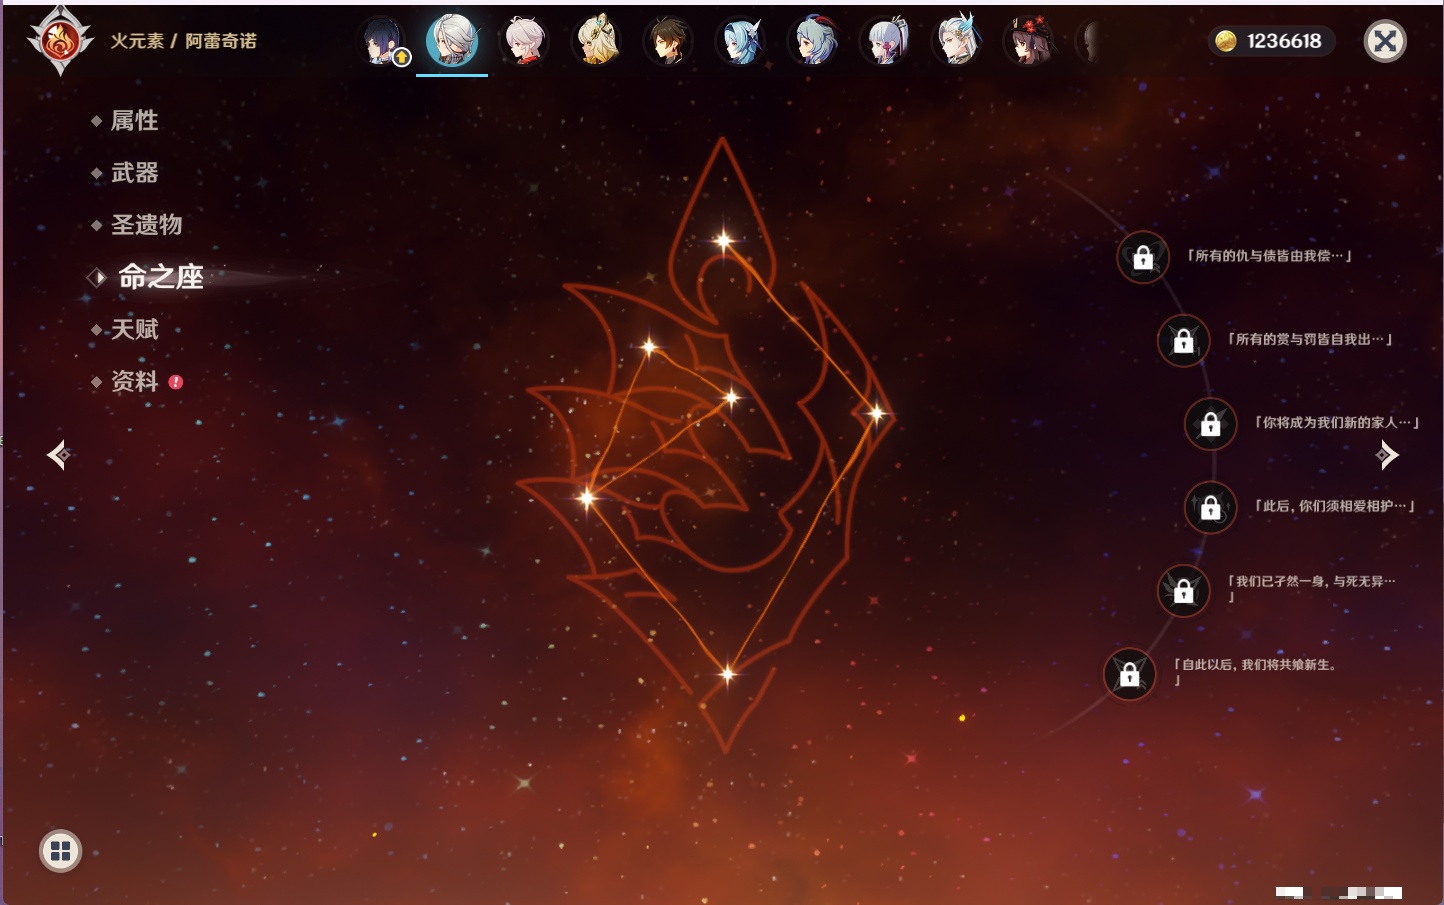Open constellation text「所有的赏与罚皆自我出…」
The height and width of the screenshot is (905, 1444).
pyautogui.click(x=1310, y=339)
